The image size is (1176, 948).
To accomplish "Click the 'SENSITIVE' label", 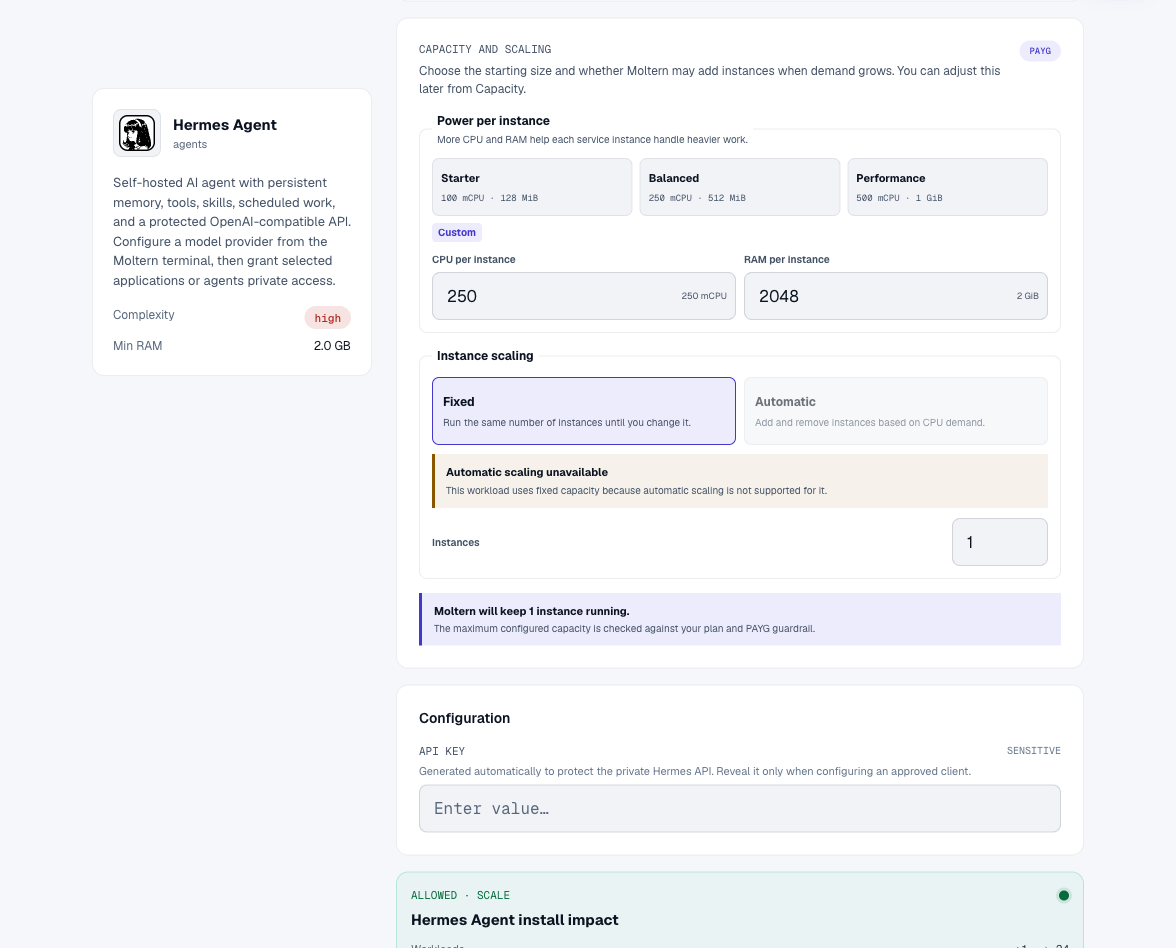I will 1034,751.
